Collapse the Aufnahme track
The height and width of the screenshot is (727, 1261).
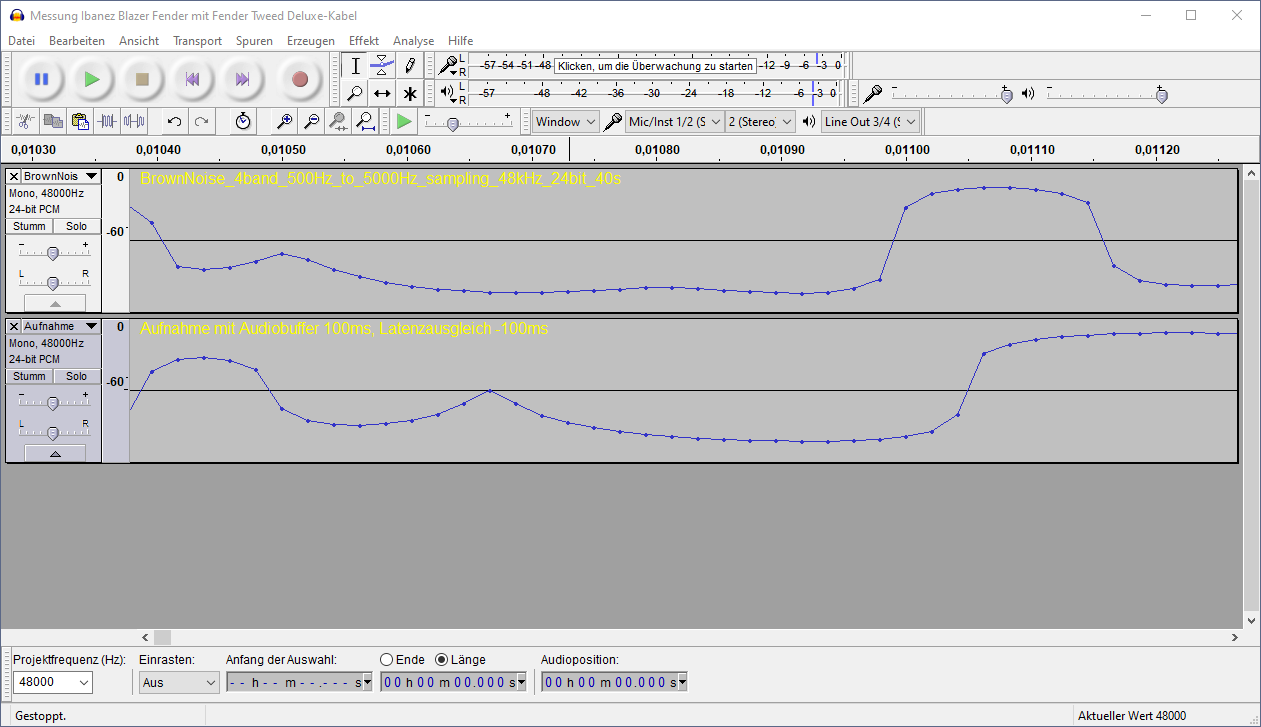click(55, 453)
